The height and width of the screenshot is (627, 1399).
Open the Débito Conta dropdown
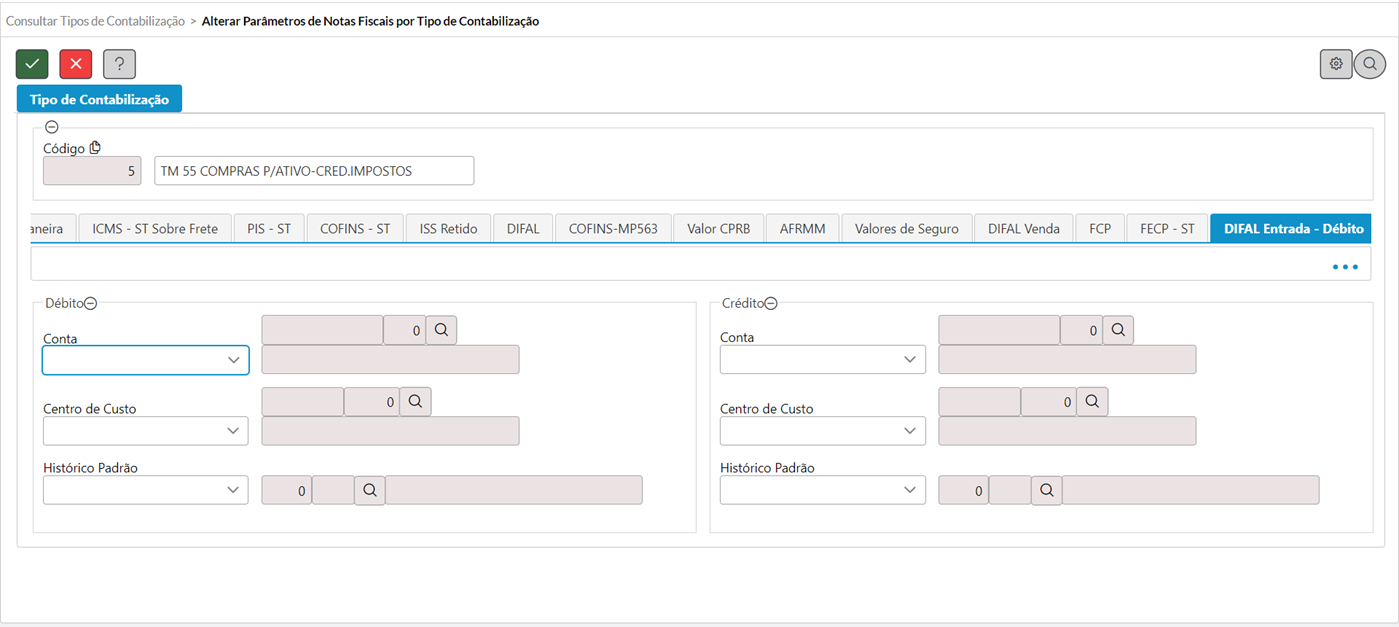(145, 360)
